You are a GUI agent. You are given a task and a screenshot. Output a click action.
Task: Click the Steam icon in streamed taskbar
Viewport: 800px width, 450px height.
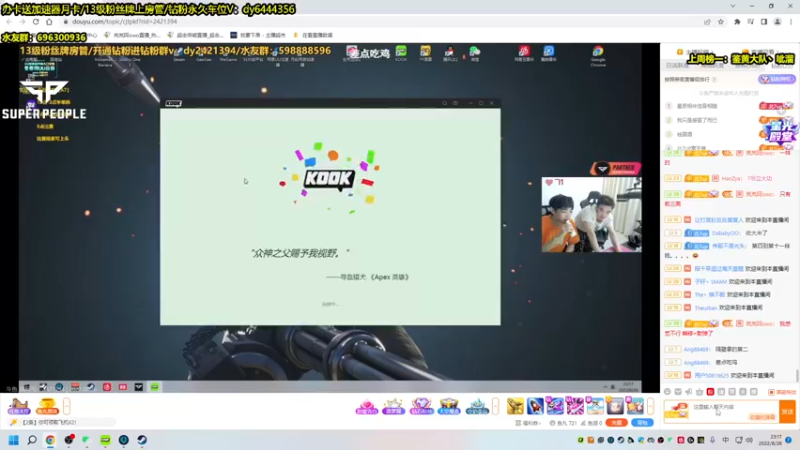[x=91, y=387]
